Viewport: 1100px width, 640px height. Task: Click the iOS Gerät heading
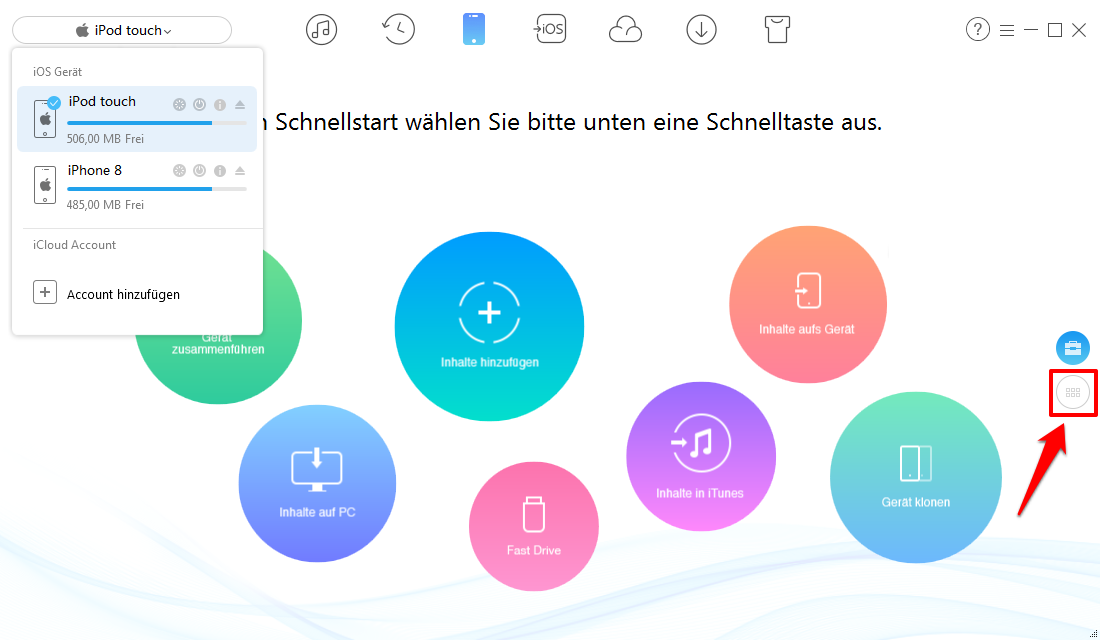click(x=58, y=72)
